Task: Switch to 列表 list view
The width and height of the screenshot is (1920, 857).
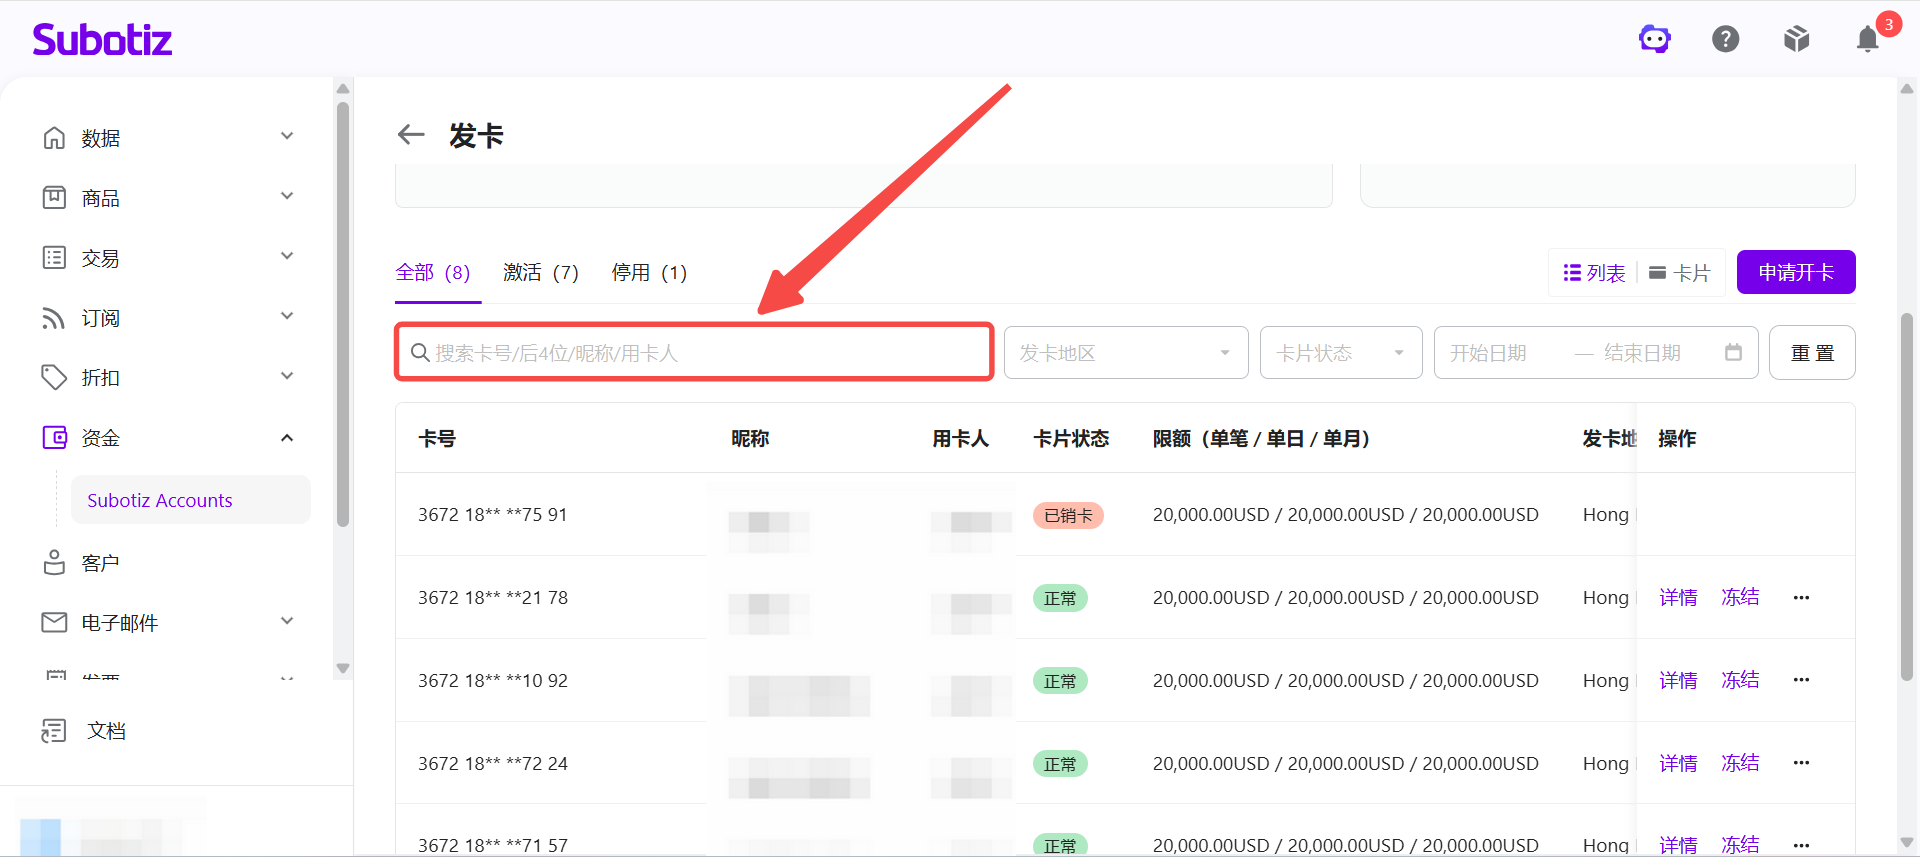Action: tap(1594, 272)
